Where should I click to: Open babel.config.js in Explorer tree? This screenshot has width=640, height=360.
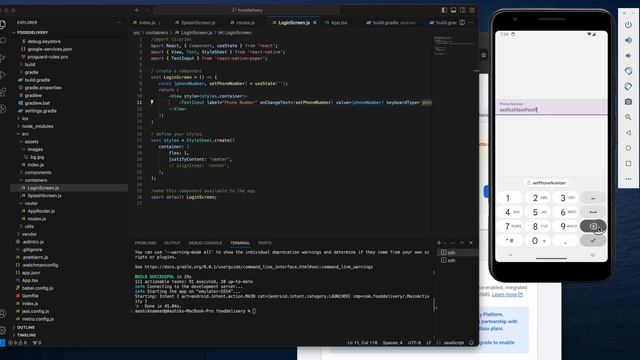(38, 288)
